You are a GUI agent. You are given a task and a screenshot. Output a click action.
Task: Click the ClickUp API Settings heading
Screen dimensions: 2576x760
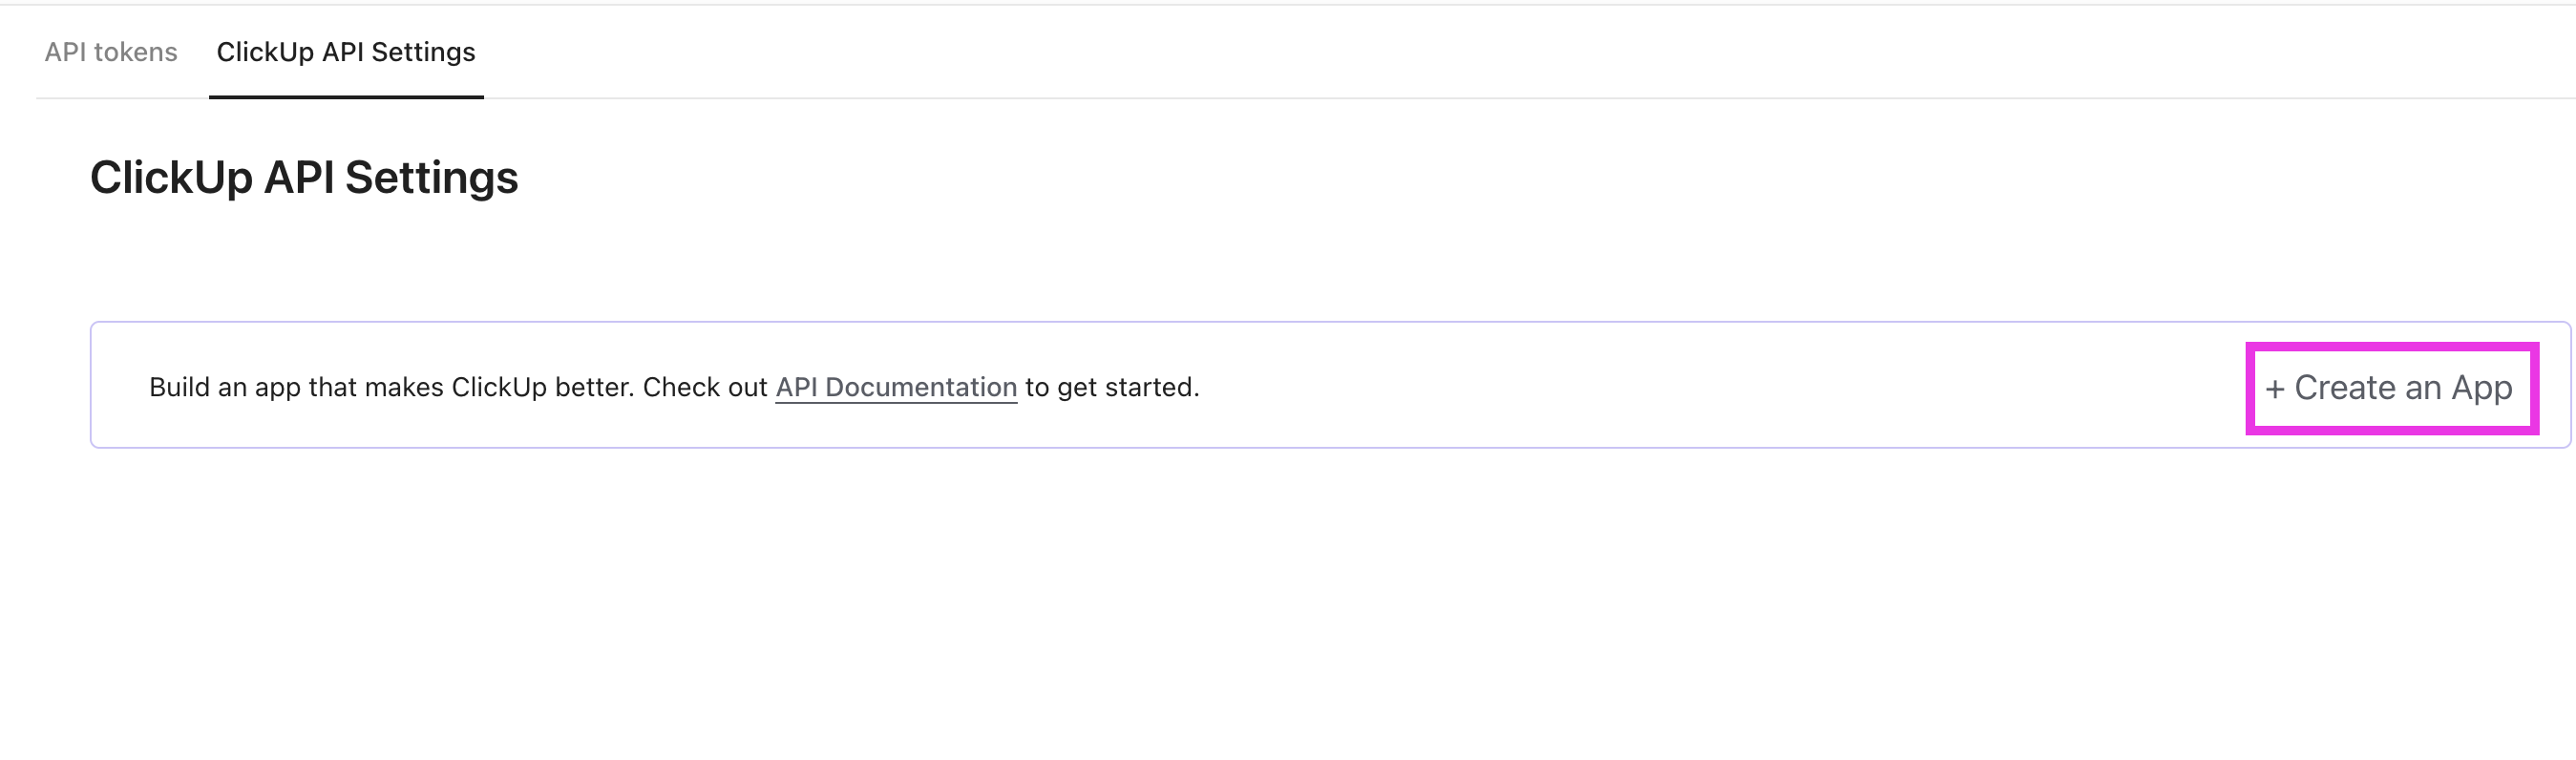click(304, 178)
